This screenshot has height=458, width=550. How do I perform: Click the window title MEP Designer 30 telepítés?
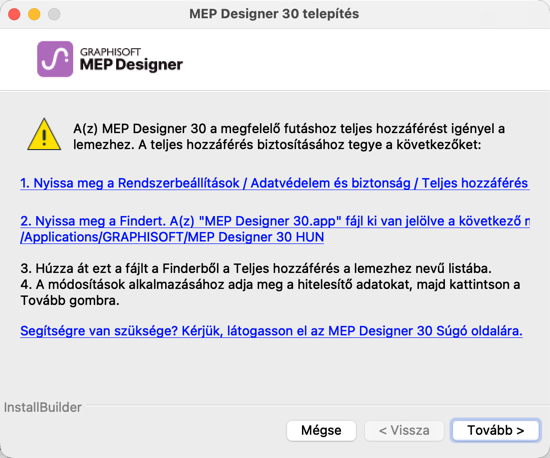(x=274, y=14)
